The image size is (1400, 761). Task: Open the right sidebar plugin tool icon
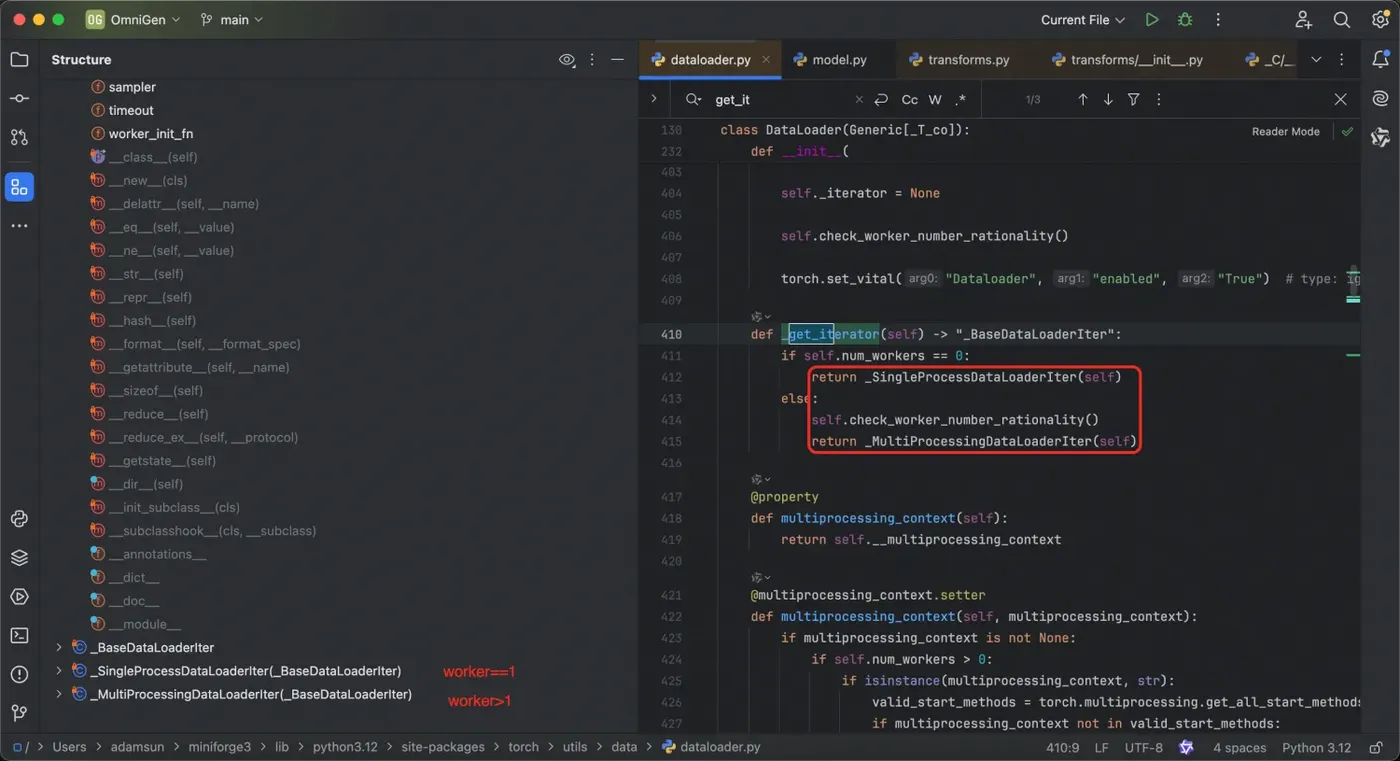tap(1381, 137)
